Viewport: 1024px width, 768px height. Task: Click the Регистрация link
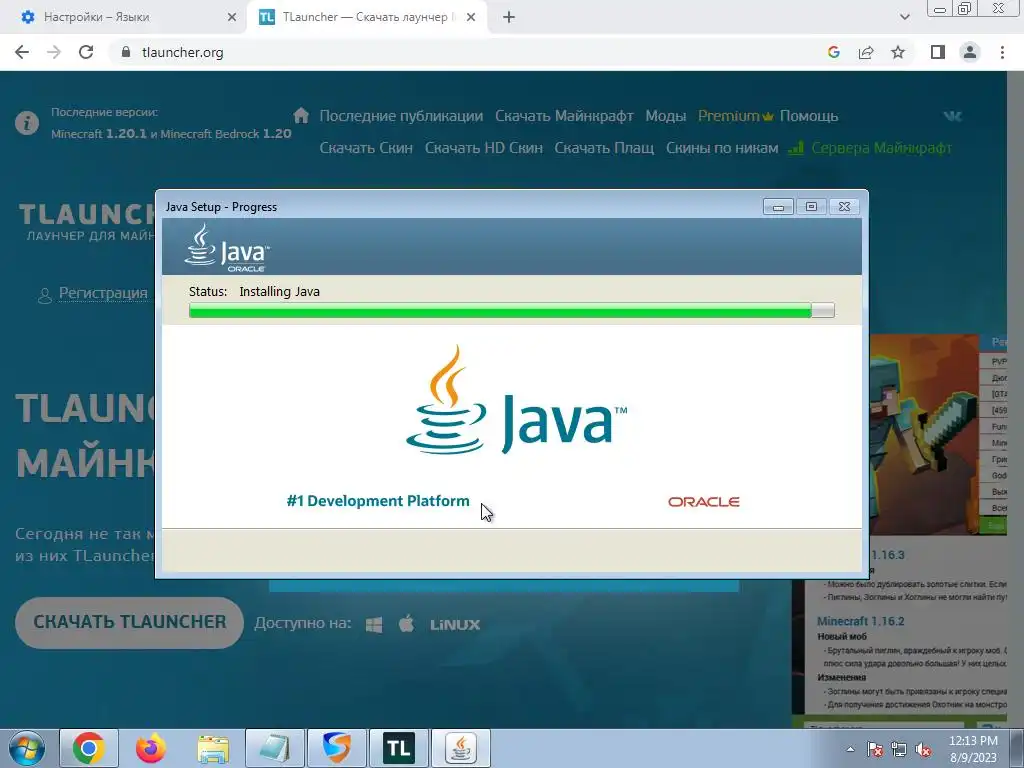point(103,293)
